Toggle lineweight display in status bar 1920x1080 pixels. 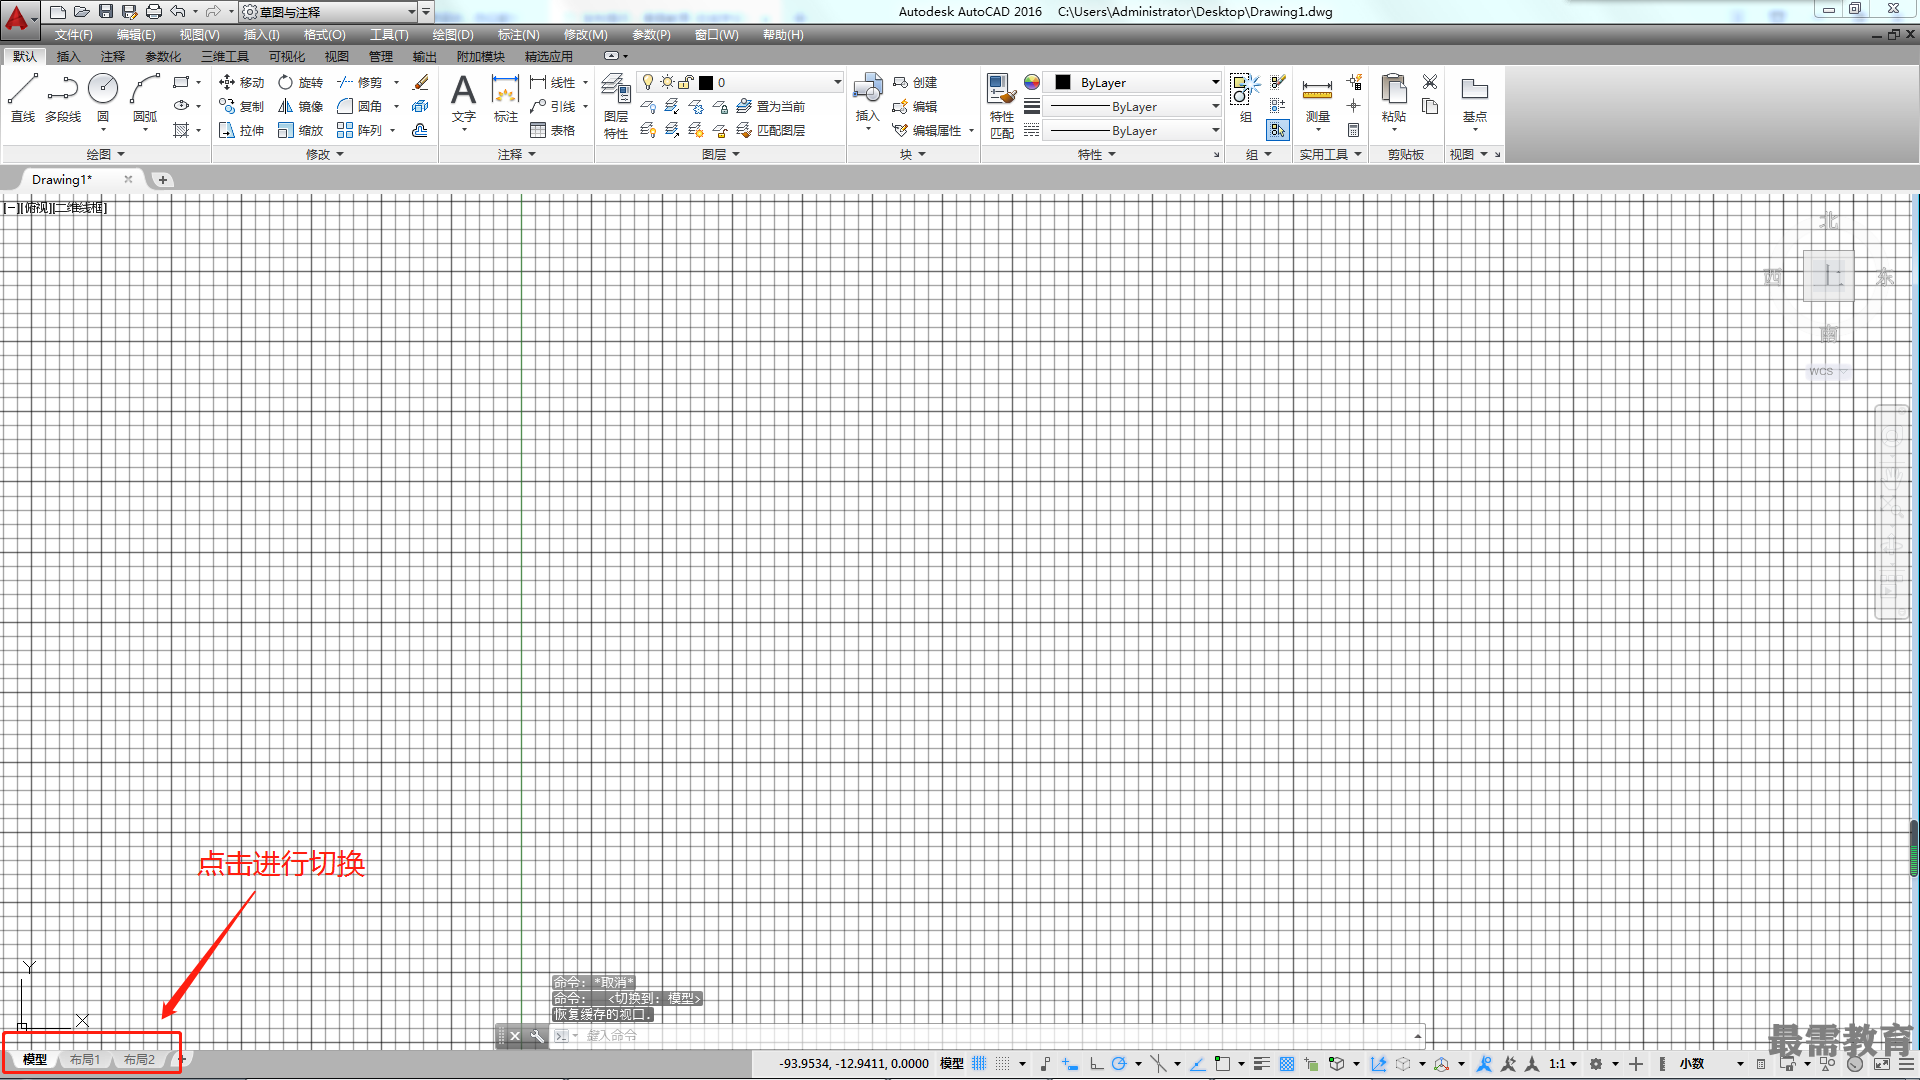pyautogui.click(x=1262, y=1064)
